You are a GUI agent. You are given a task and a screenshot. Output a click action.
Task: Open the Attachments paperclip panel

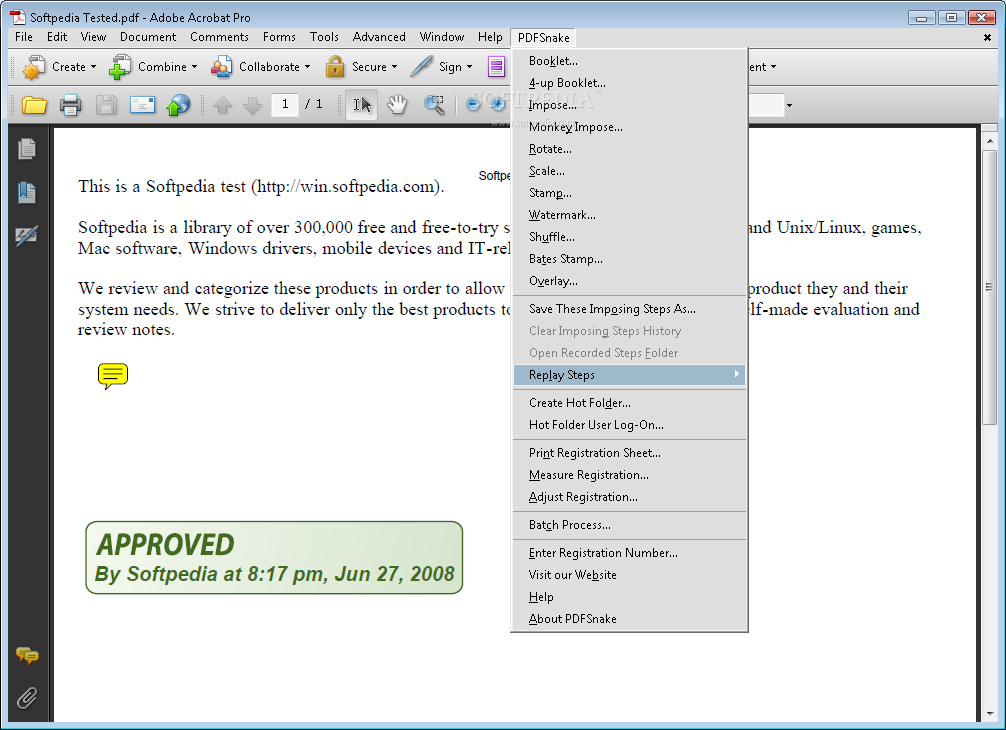point(27,697)
